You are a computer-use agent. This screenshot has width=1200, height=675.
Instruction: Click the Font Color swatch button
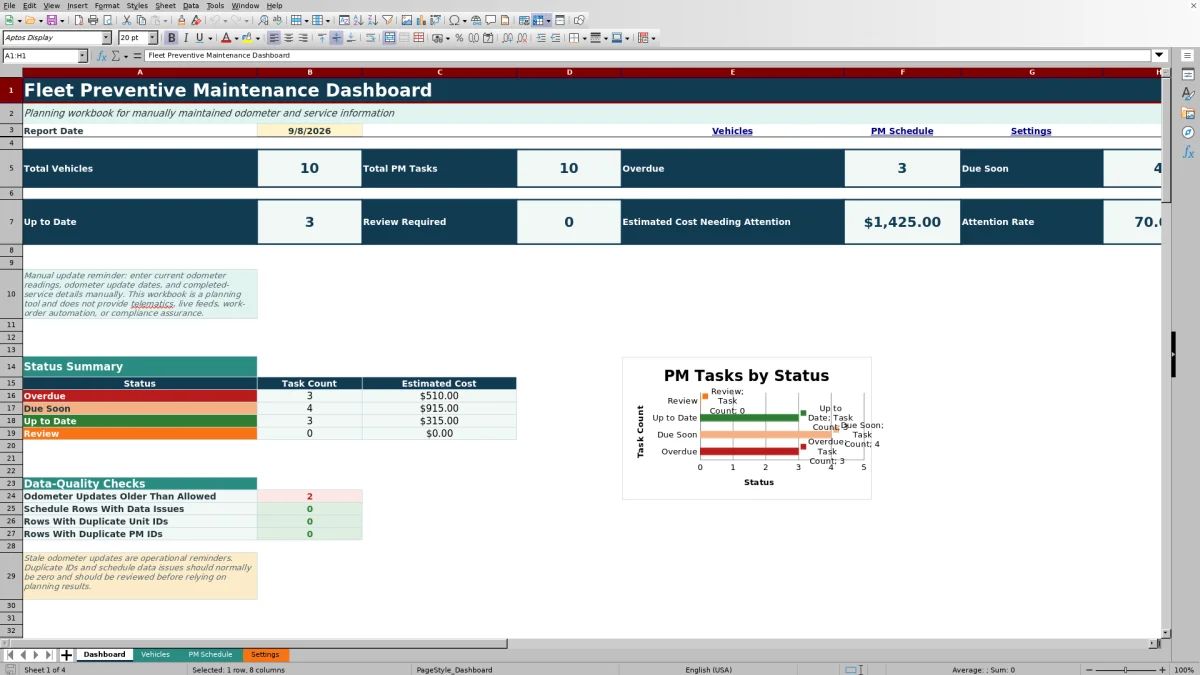pos(225,38)
